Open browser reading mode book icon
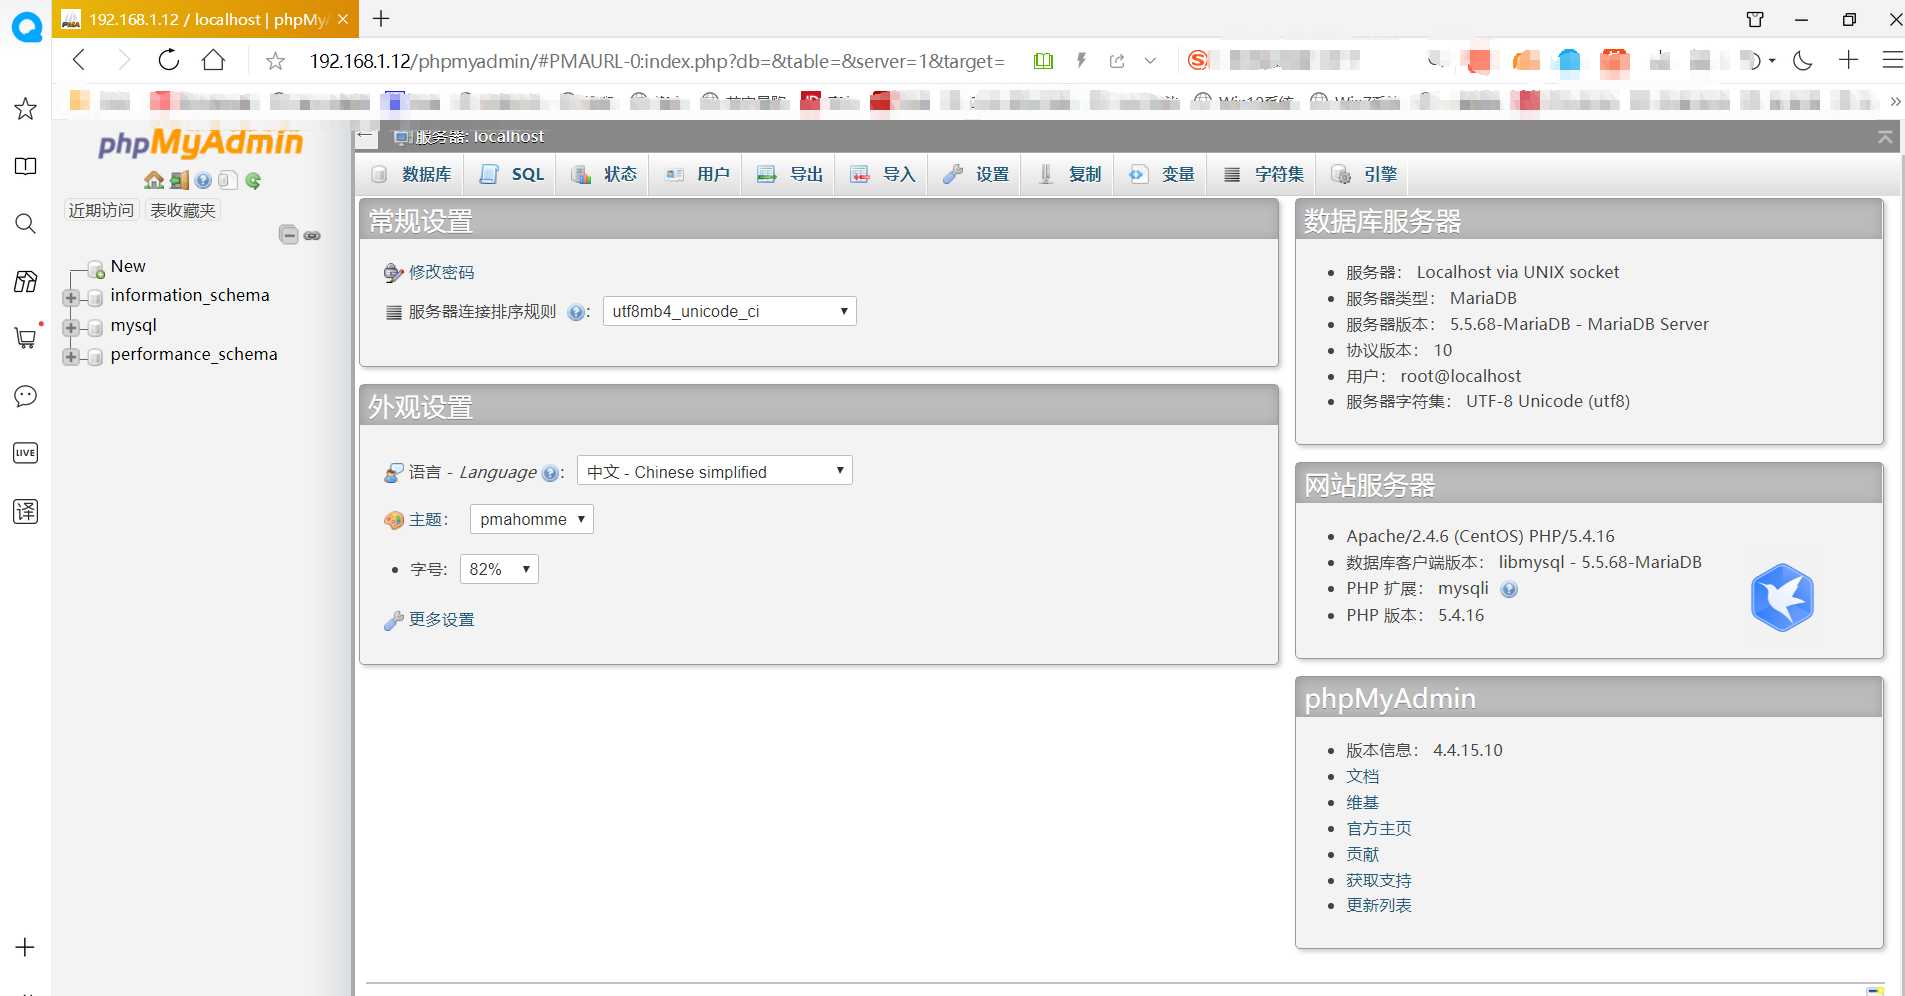 [x=1043, y=61]
